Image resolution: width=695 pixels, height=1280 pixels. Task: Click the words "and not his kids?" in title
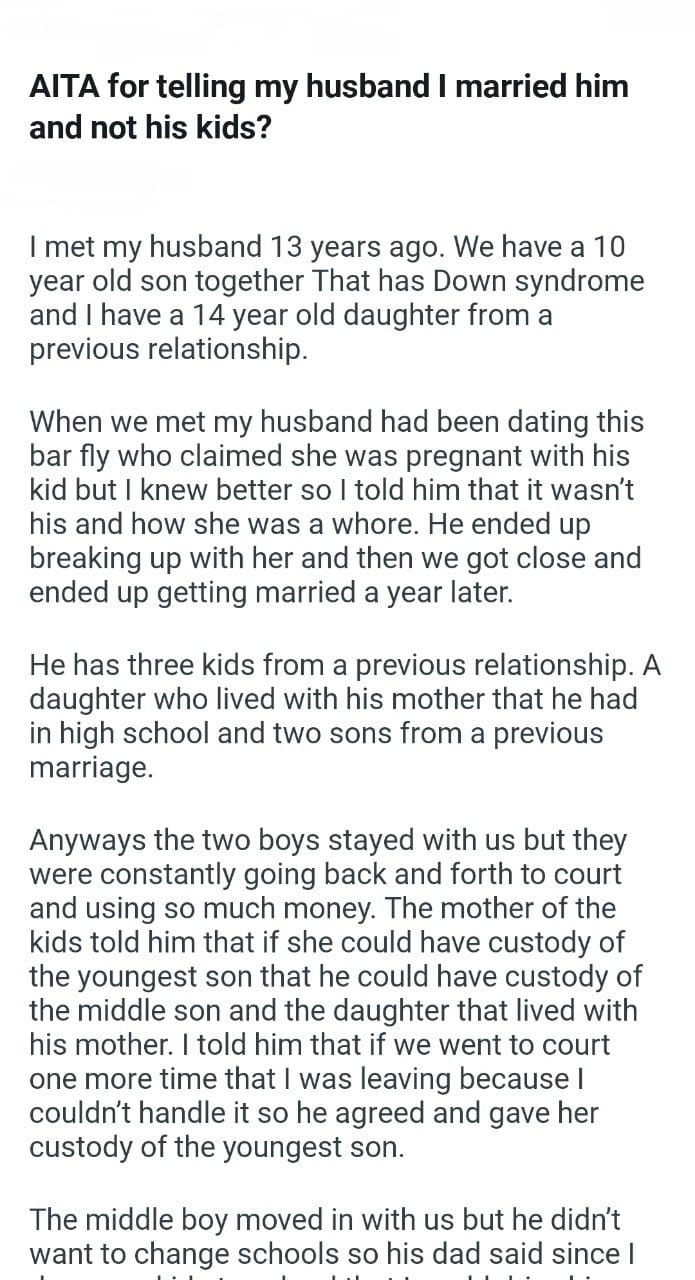[150, 128]
